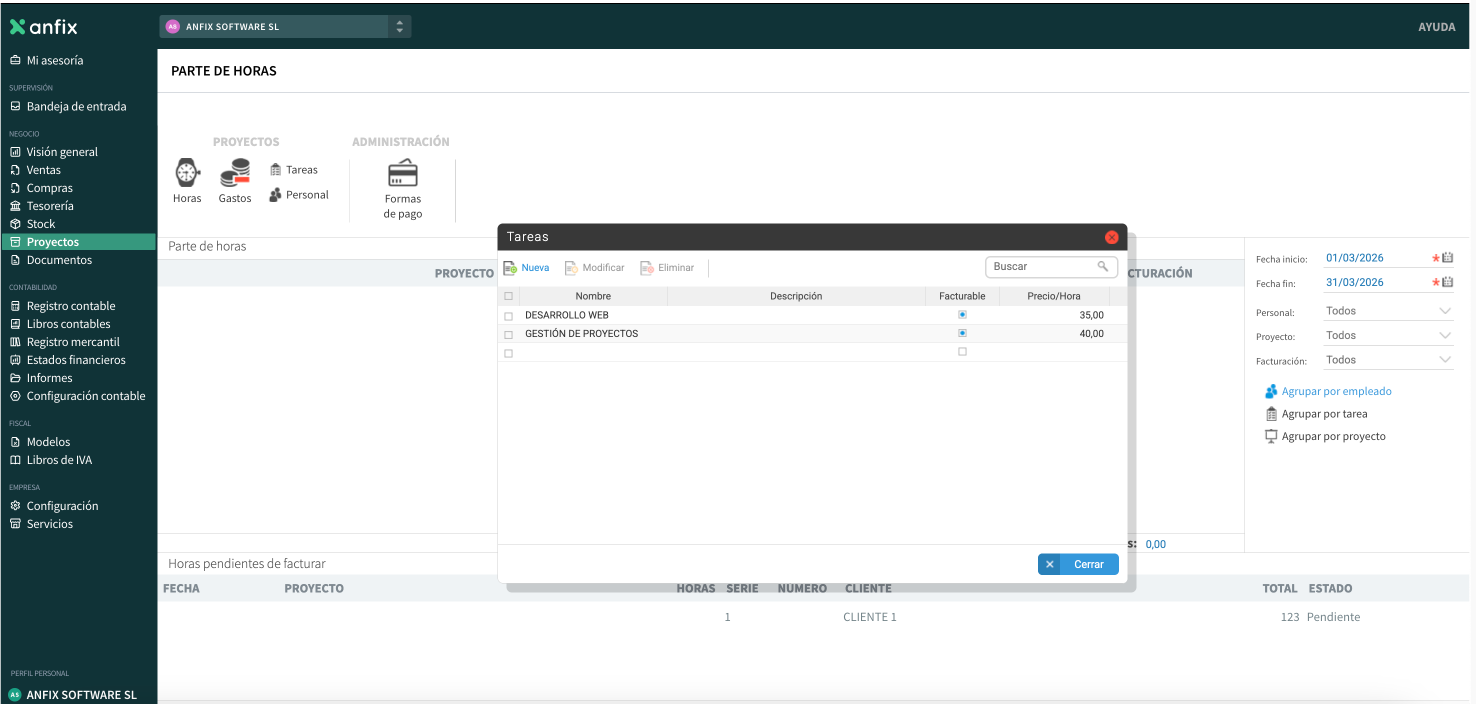Open calendar icon for Fecha inicio
Screen dimensions: 1476x704
click(x=1447, y=258)
